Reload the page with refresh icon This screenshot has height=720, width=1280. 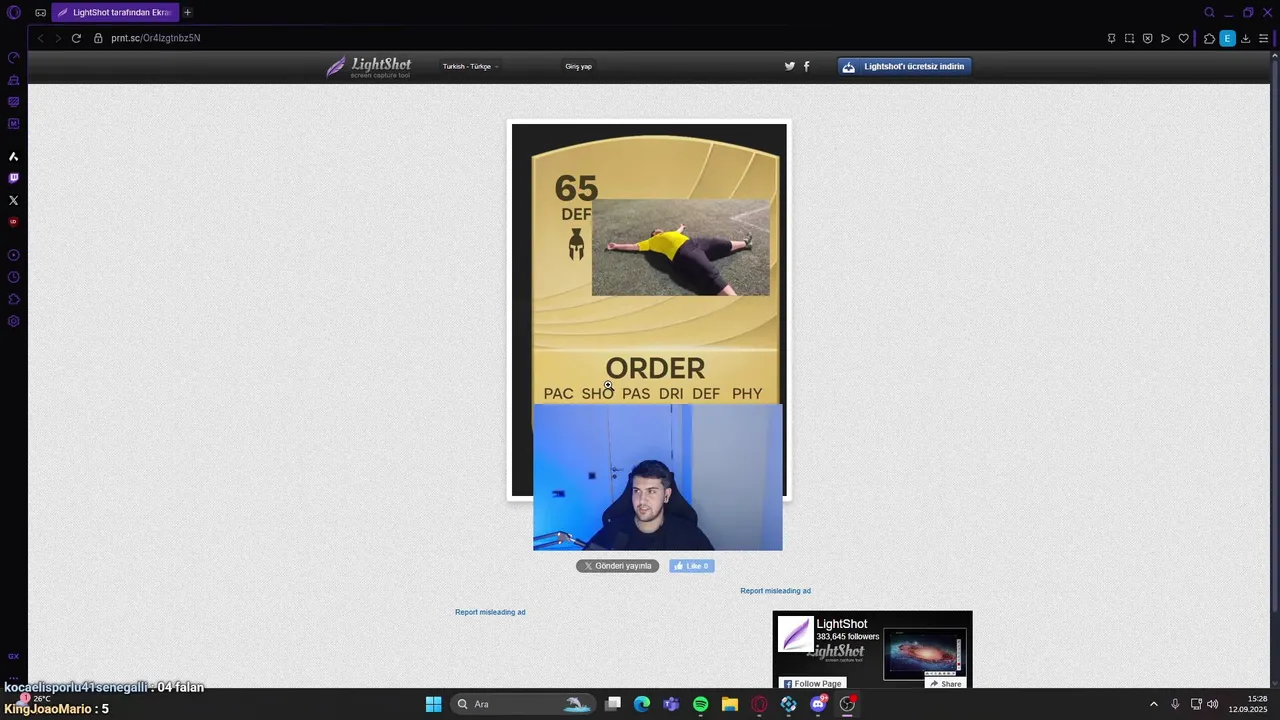pyautogui.click(x=76, y=38)
